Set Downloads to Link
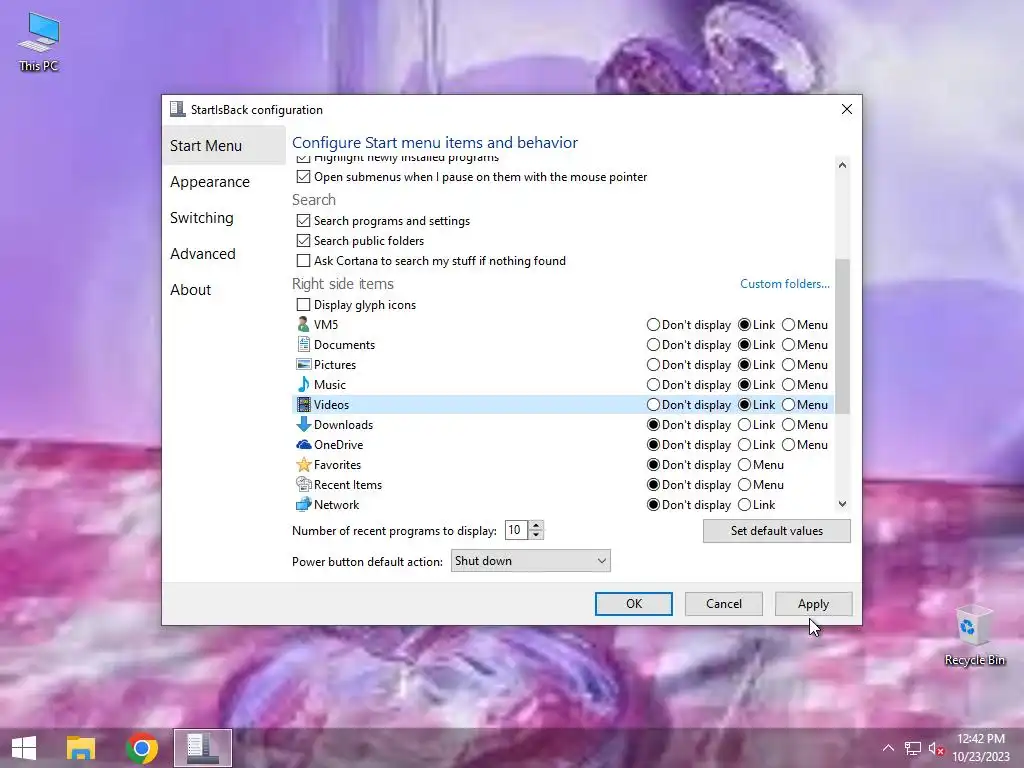 744,424
